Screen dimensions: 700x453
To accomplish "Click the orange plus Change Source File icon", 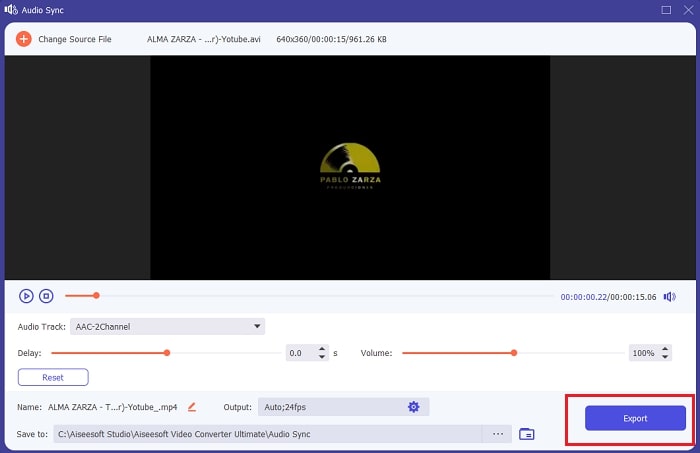I will (24, 39).
